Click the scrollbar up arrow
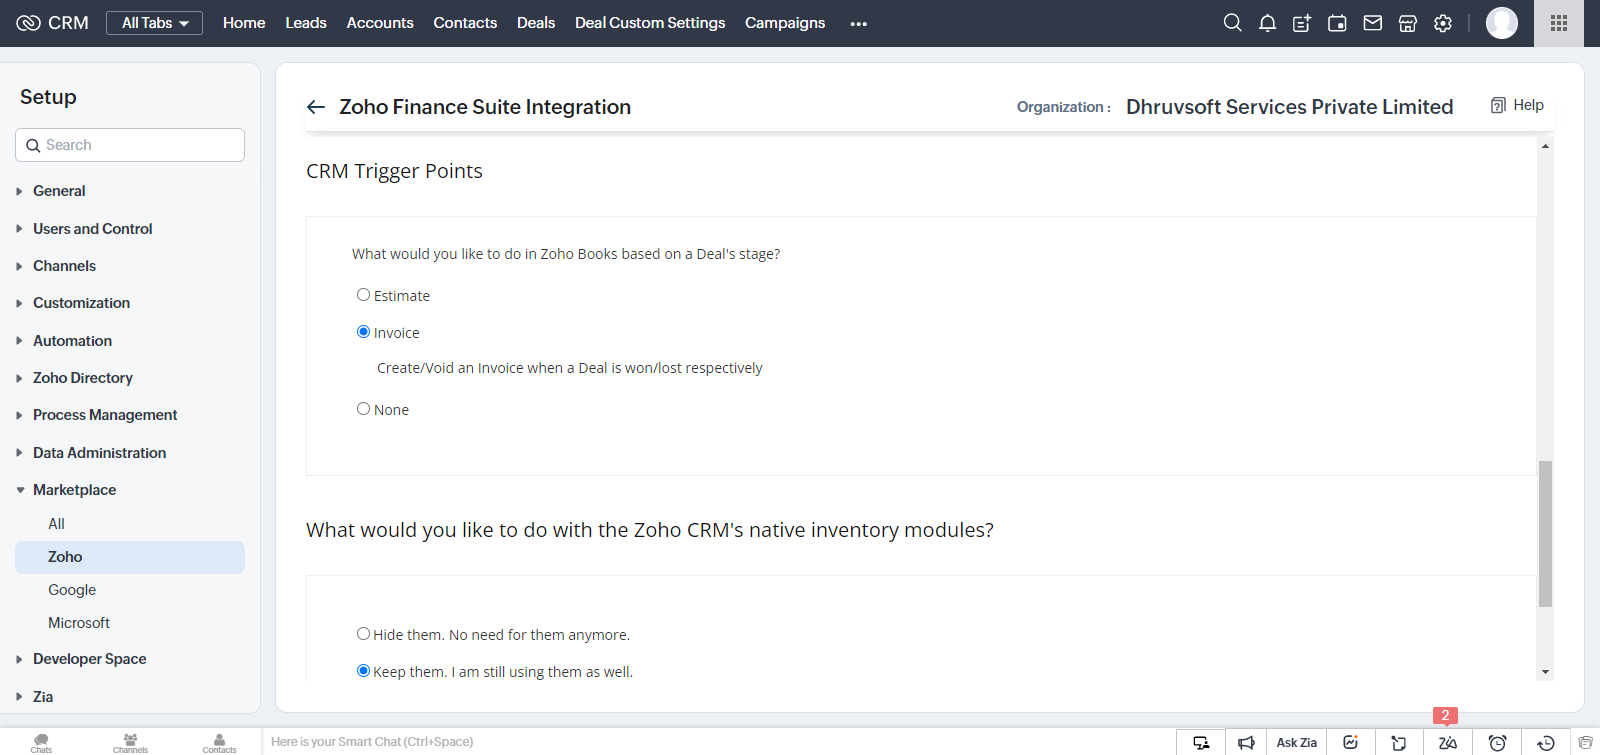The height and width of the screenshot is (755, 1600). [1545, 146]
